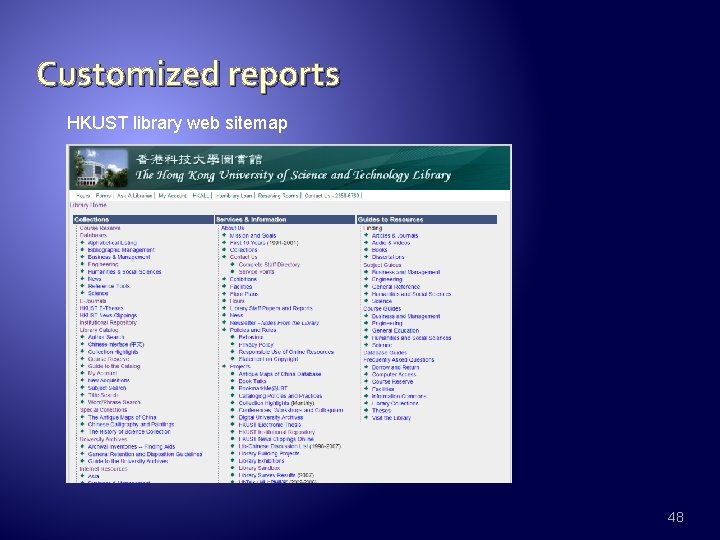The width and height of the screenshot is (720, 540).
Task: Open My Account in the top navigation
Action: [x=172, y=196]
